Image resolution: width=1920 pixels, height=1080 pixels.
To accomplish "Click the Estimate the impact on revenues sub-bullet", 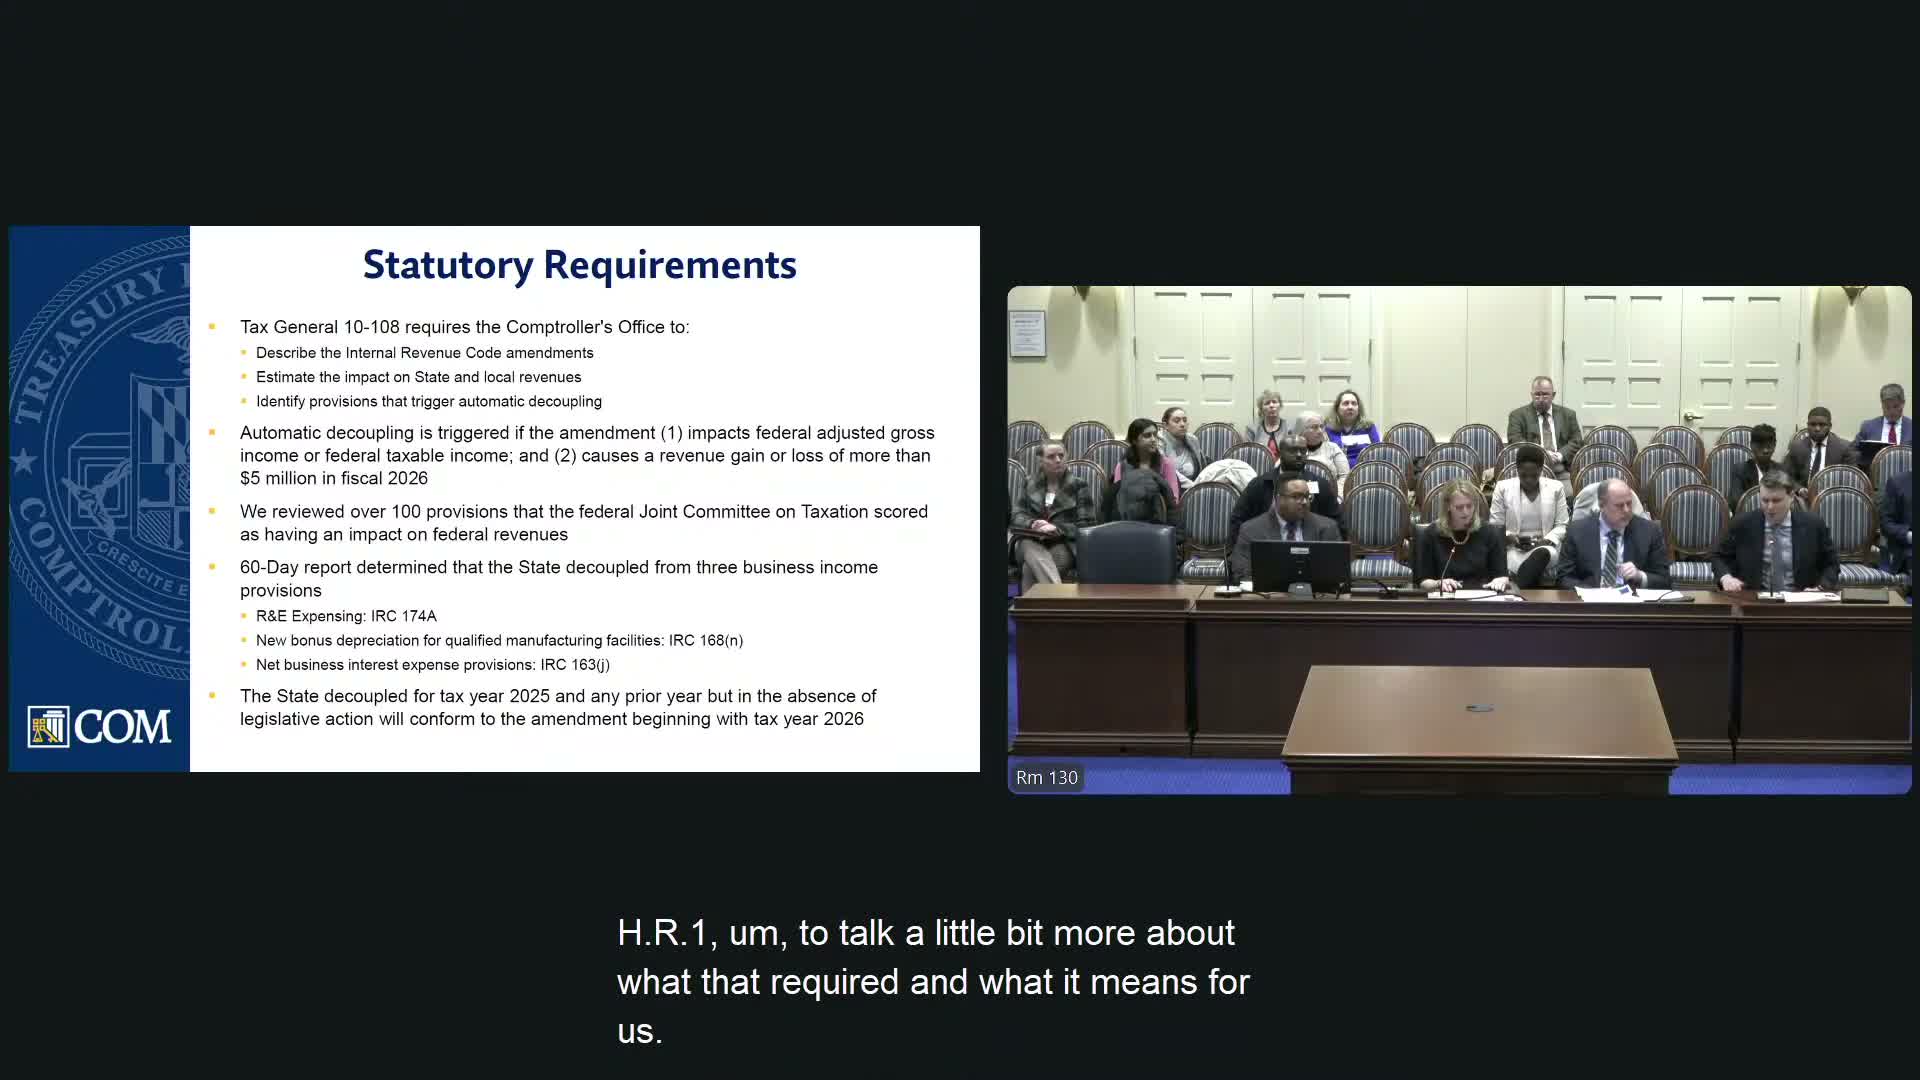I will point(418,377).
